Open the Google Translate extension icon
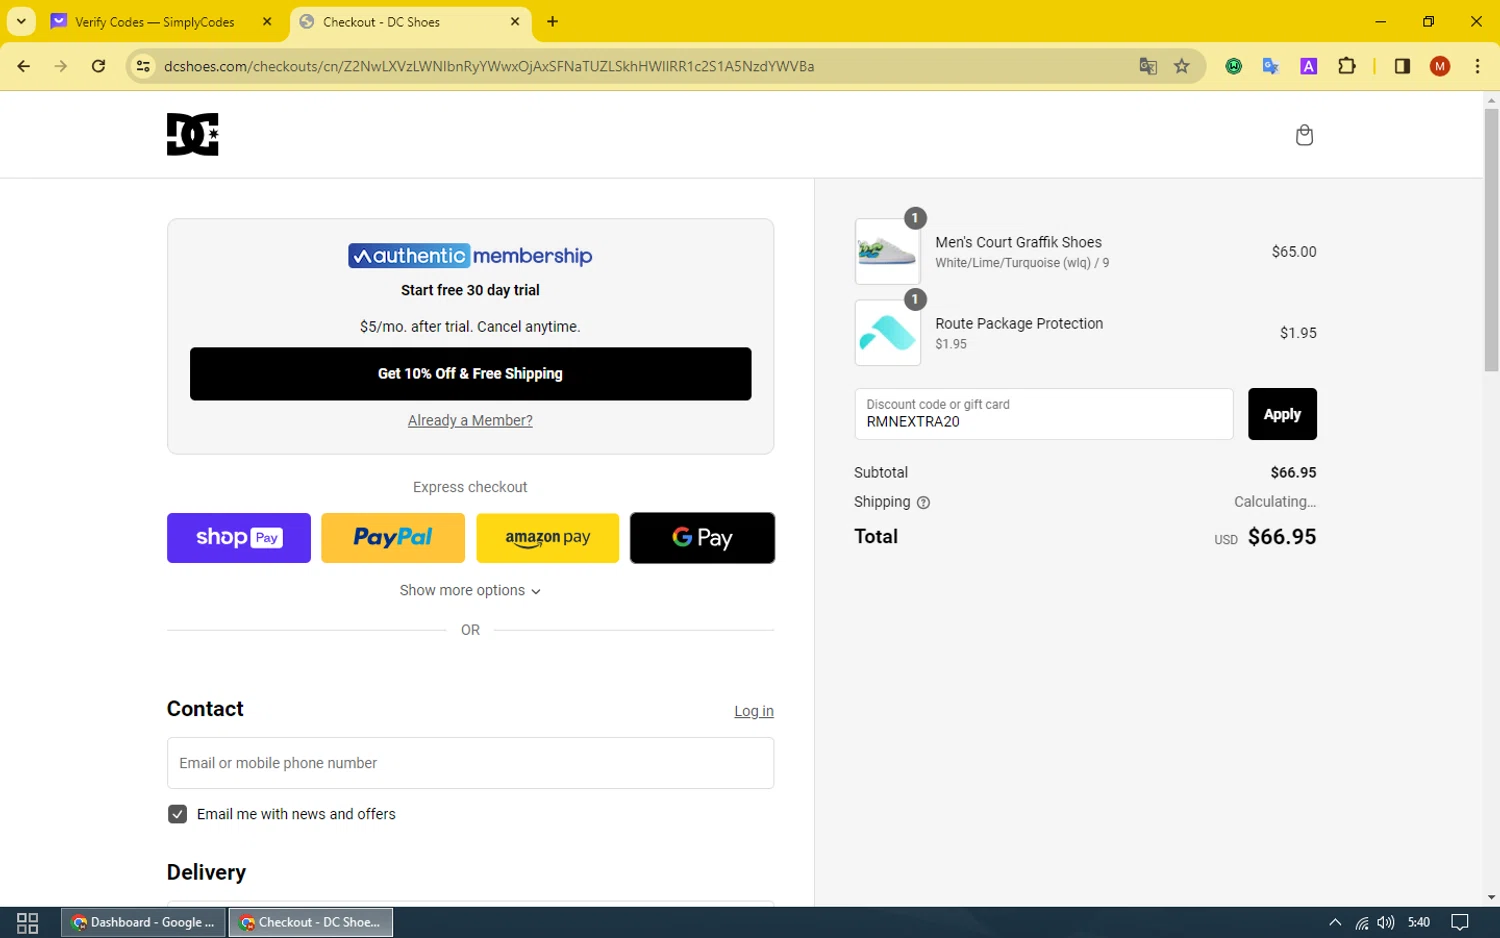1500x938 pixels. click(x=1271, y=66)
